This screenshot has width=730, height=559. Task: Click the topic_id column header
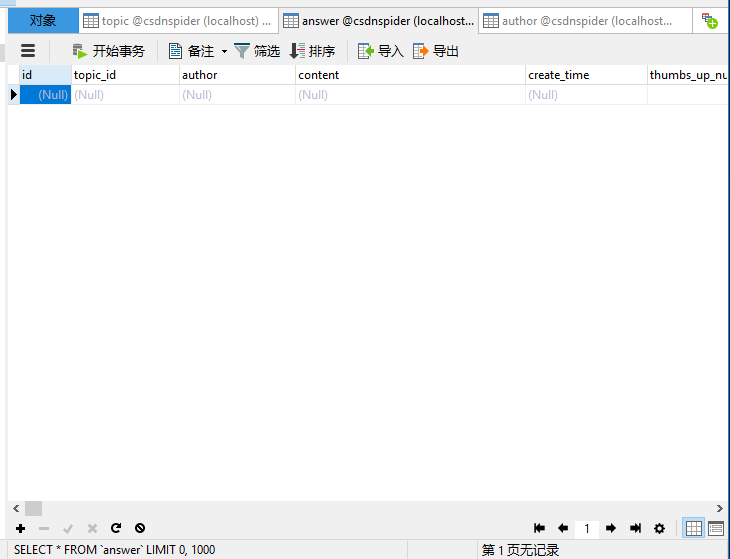click(x=125, y=75)
